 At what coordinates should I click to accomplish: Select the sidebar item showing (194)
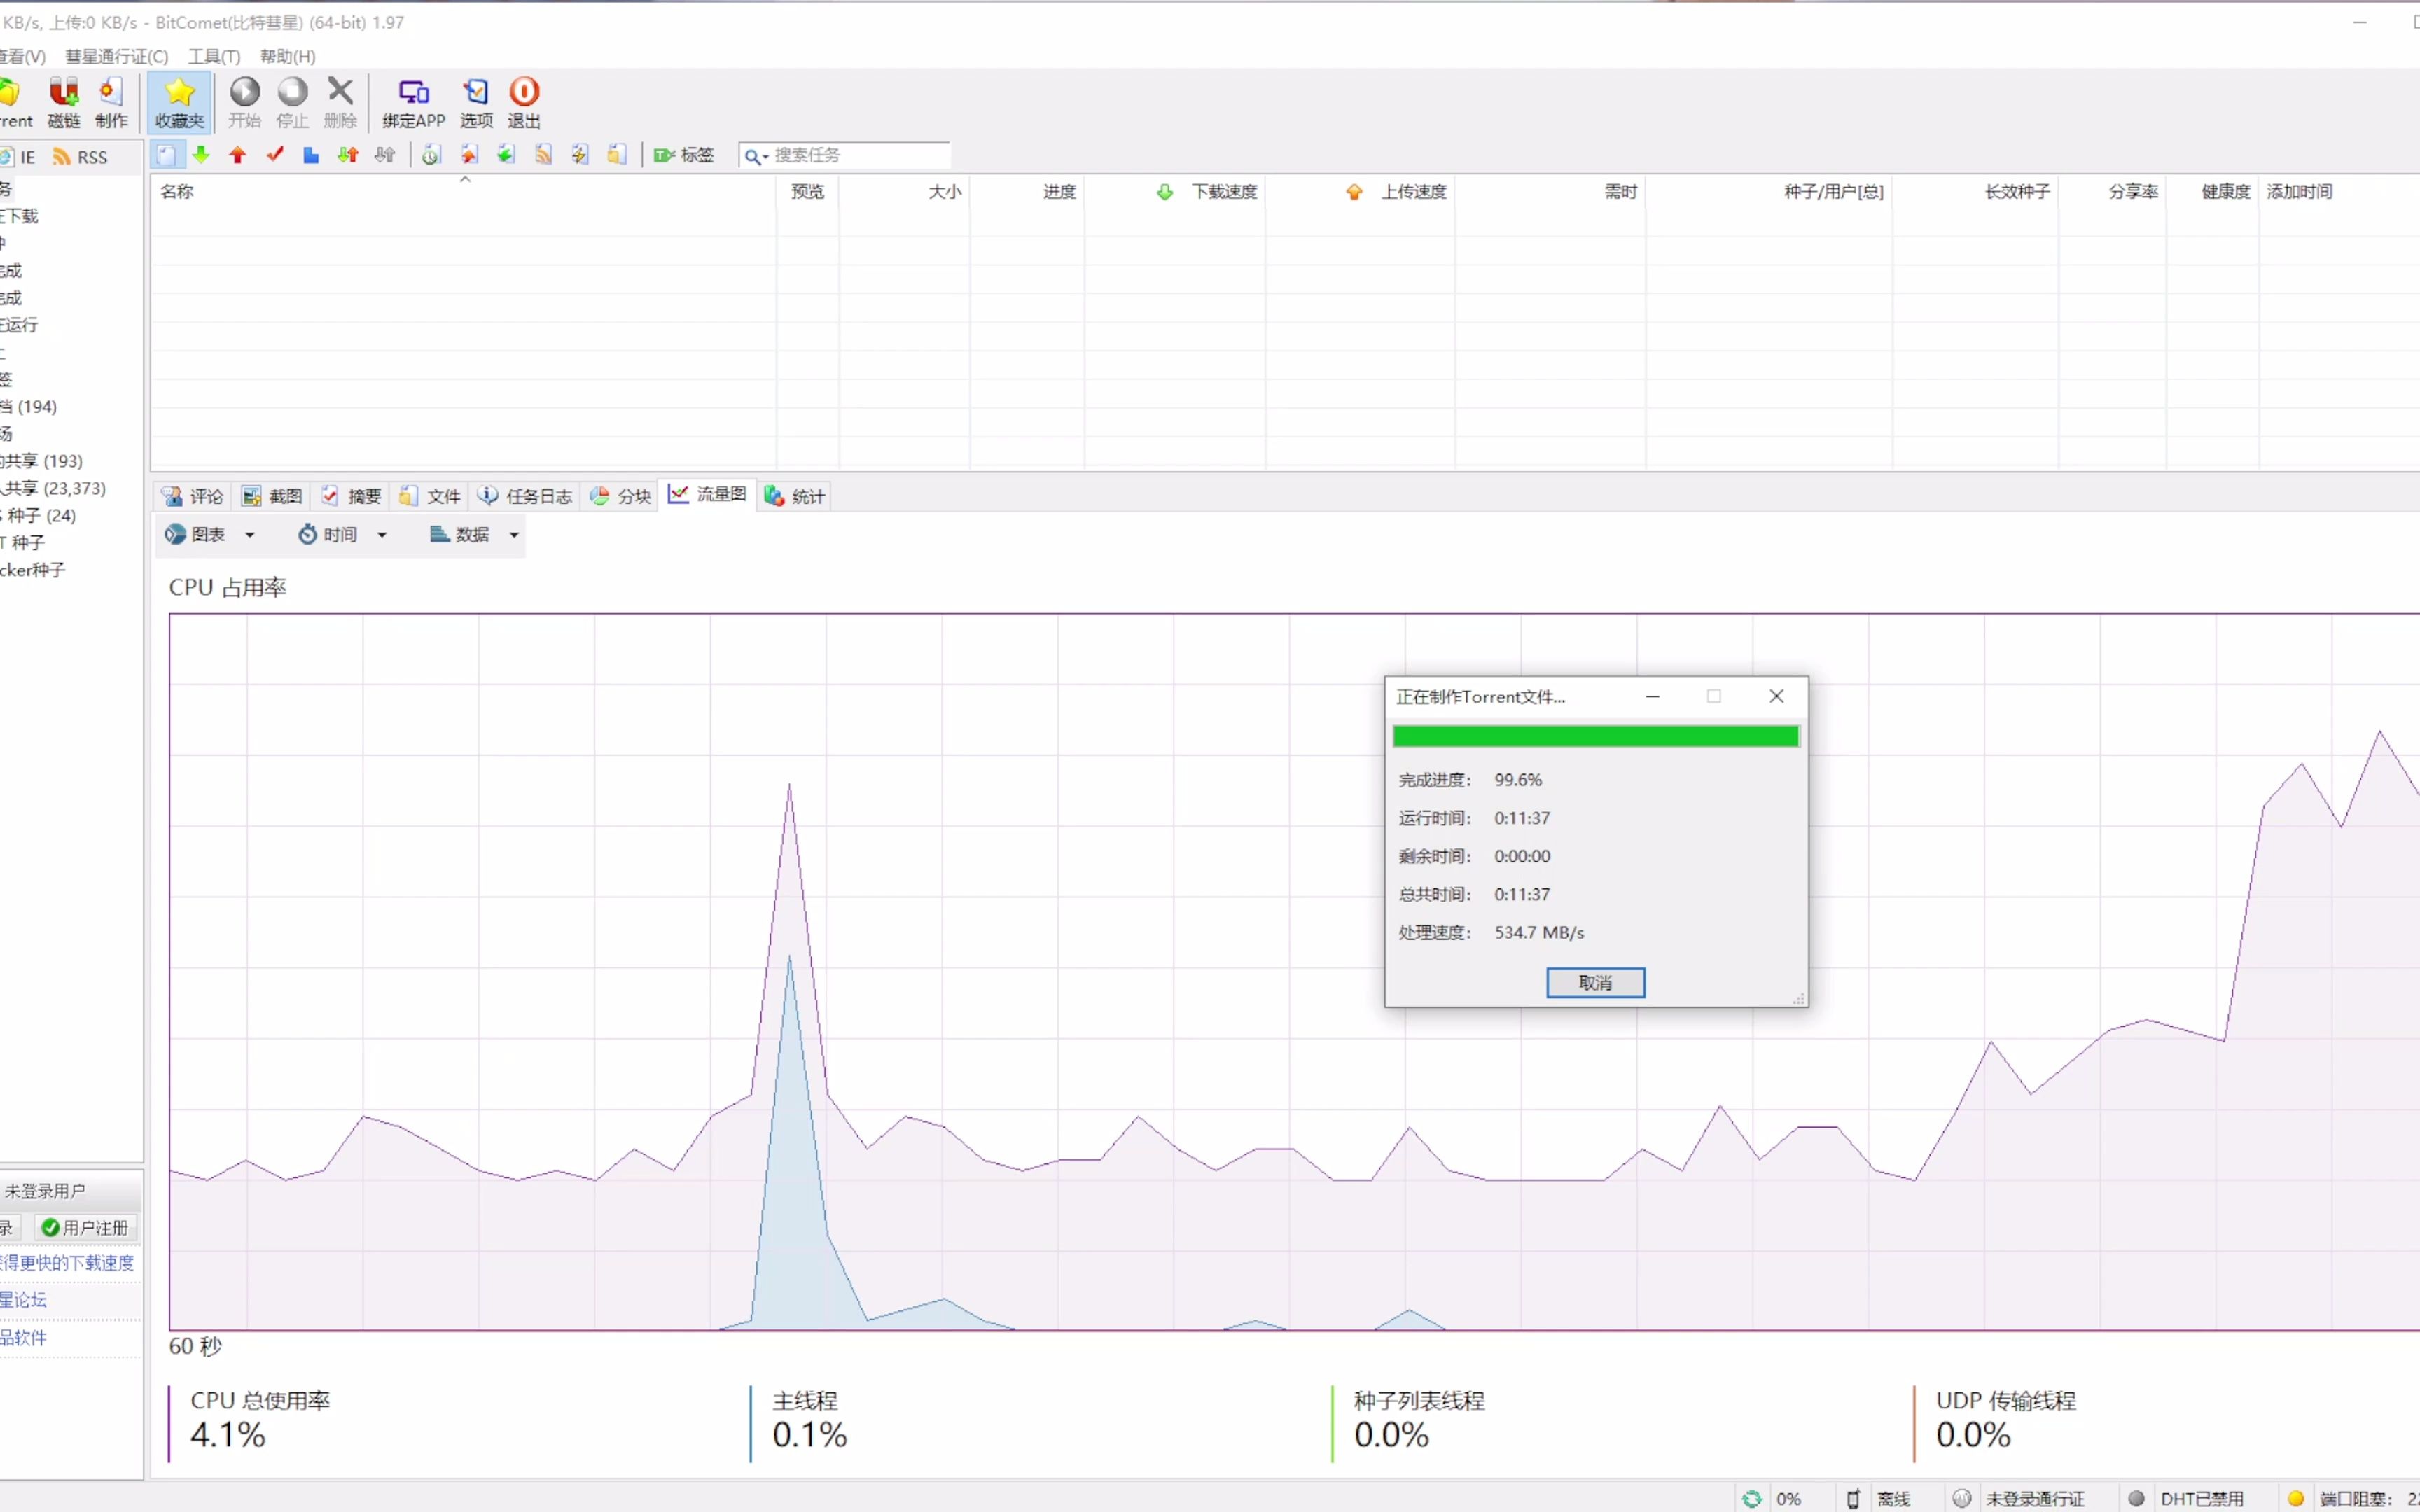tap(30, 407)
